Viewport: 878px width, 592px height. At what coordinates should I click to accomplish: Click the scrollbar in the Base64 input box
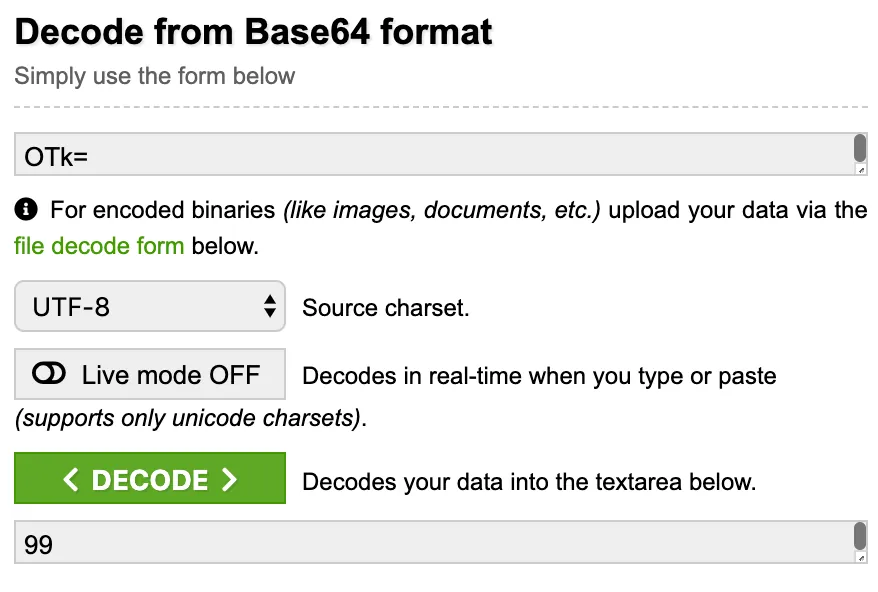coord(860,149)
